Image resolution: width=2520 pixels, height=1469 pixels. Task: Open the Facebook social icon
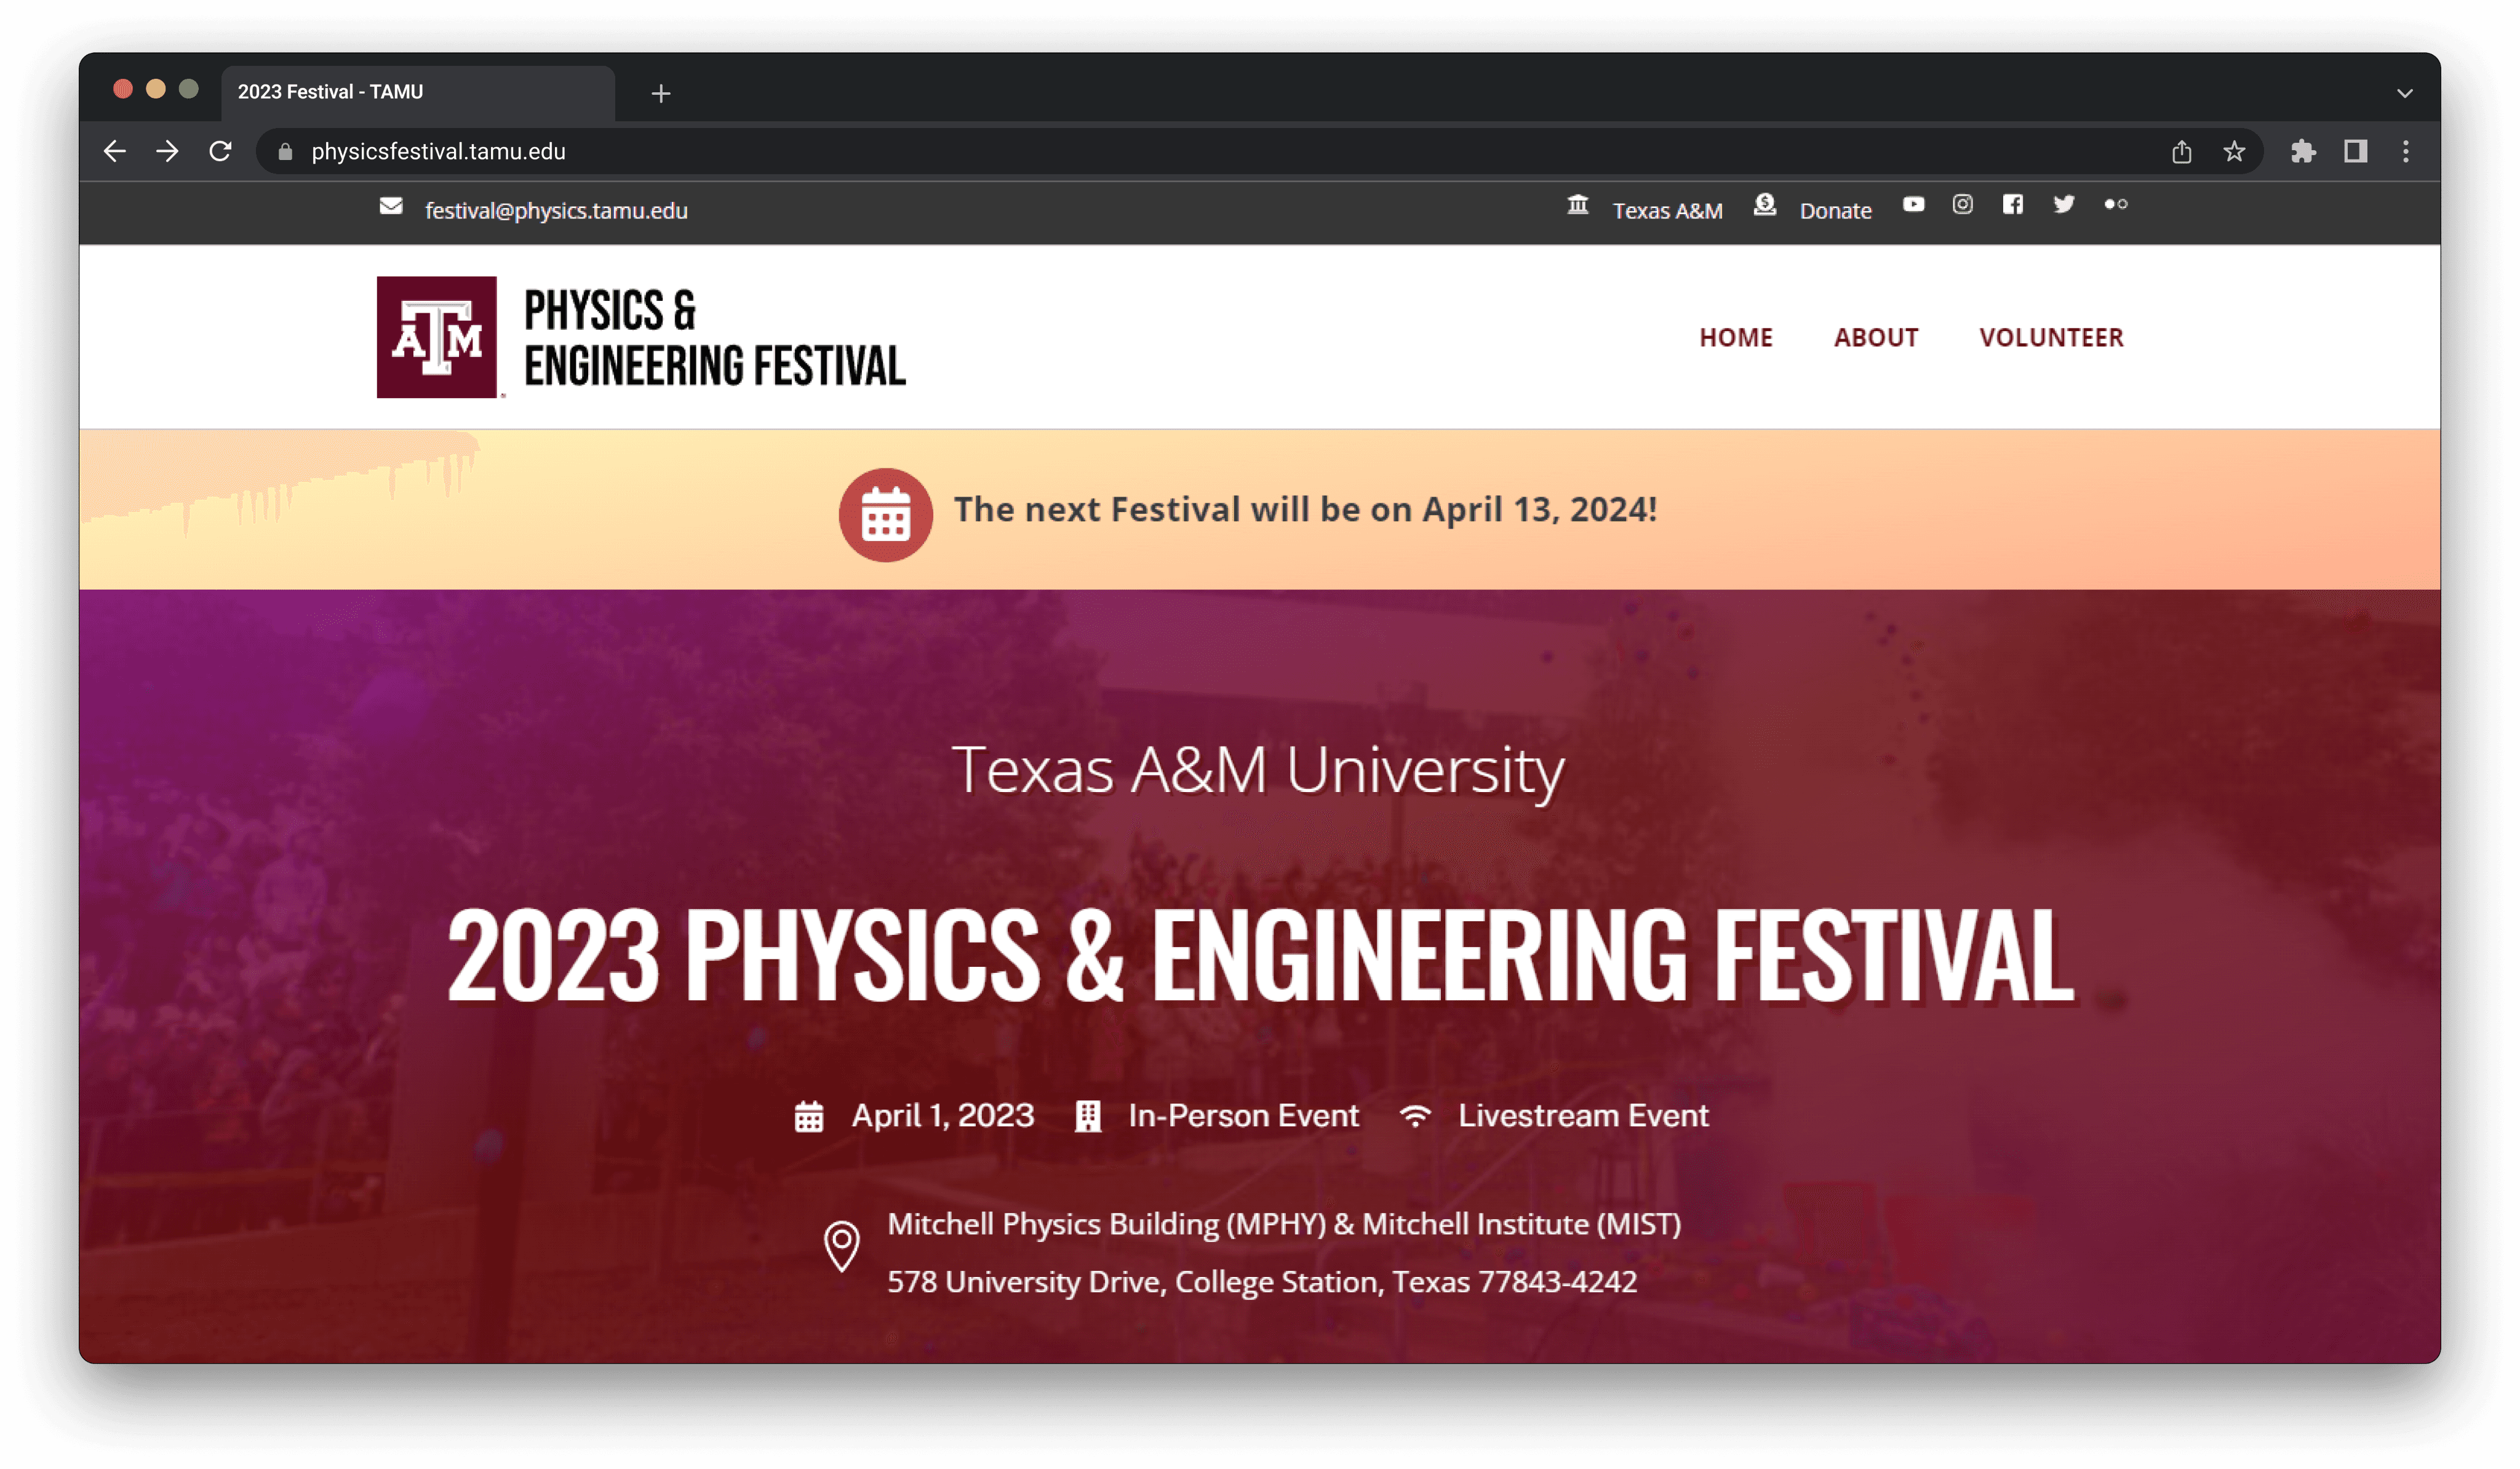click(2013, 204)
